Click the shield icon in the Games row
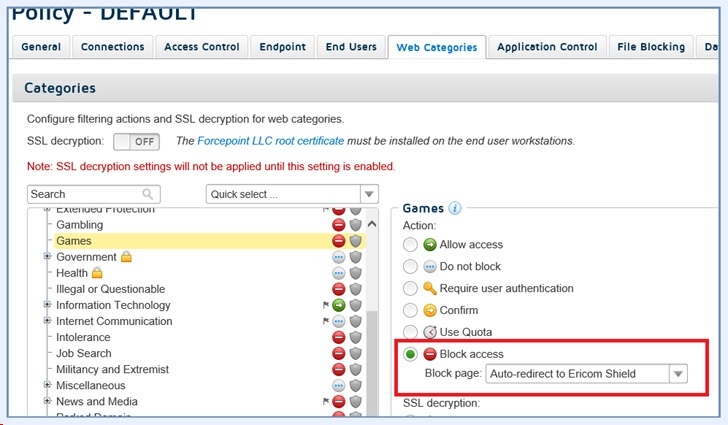 354,241
